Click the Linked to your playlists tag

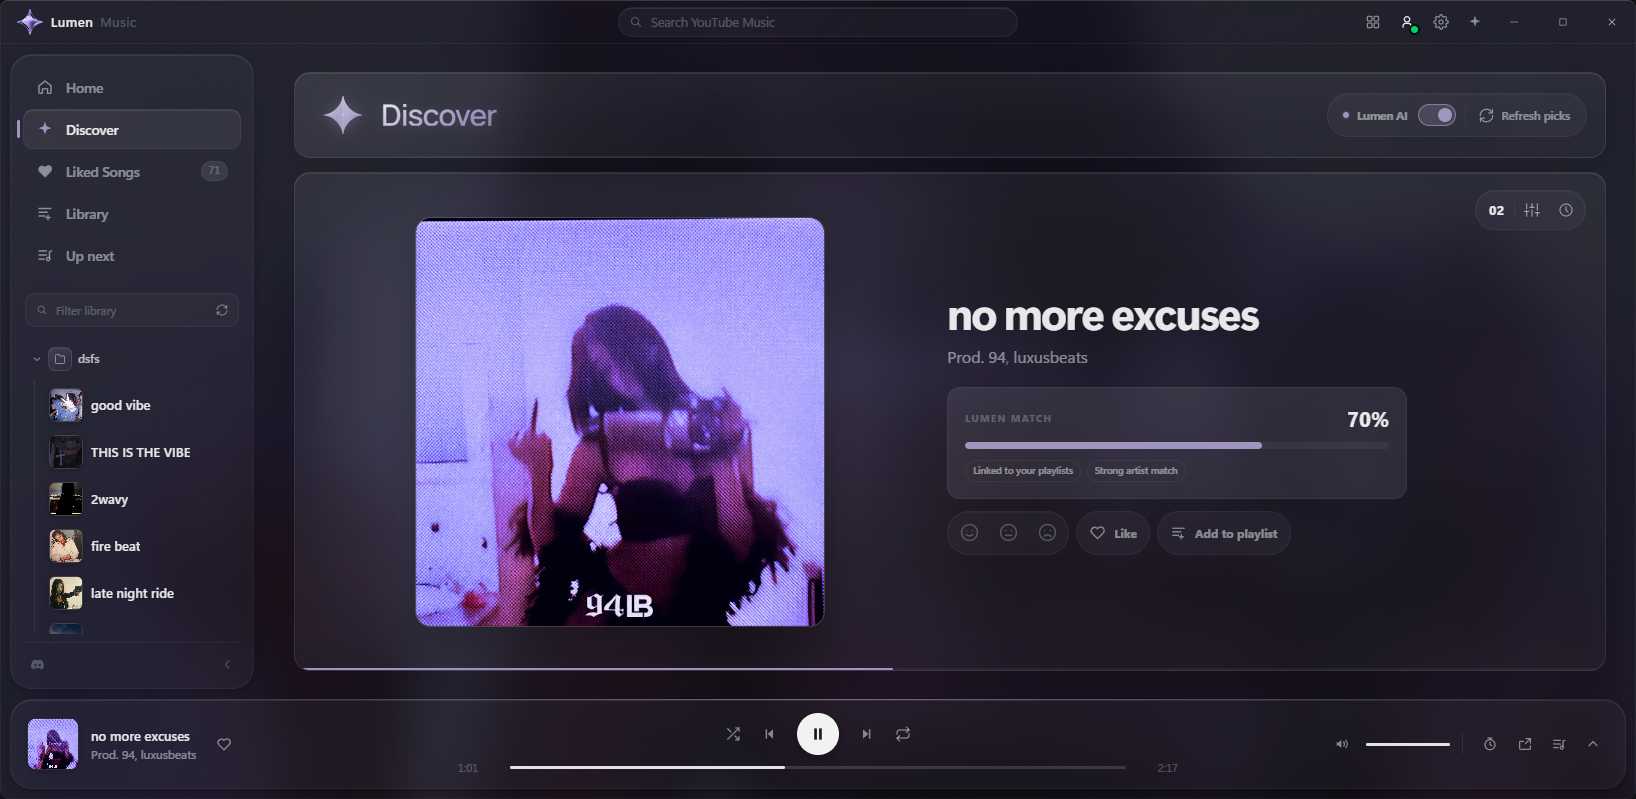click(1023, 471)
